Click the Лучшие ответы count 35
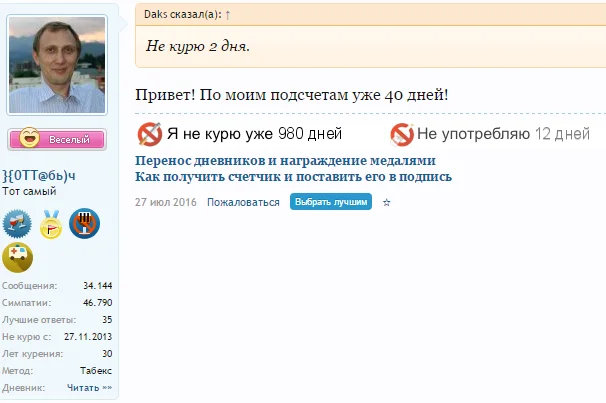 [x=107, y=320]
